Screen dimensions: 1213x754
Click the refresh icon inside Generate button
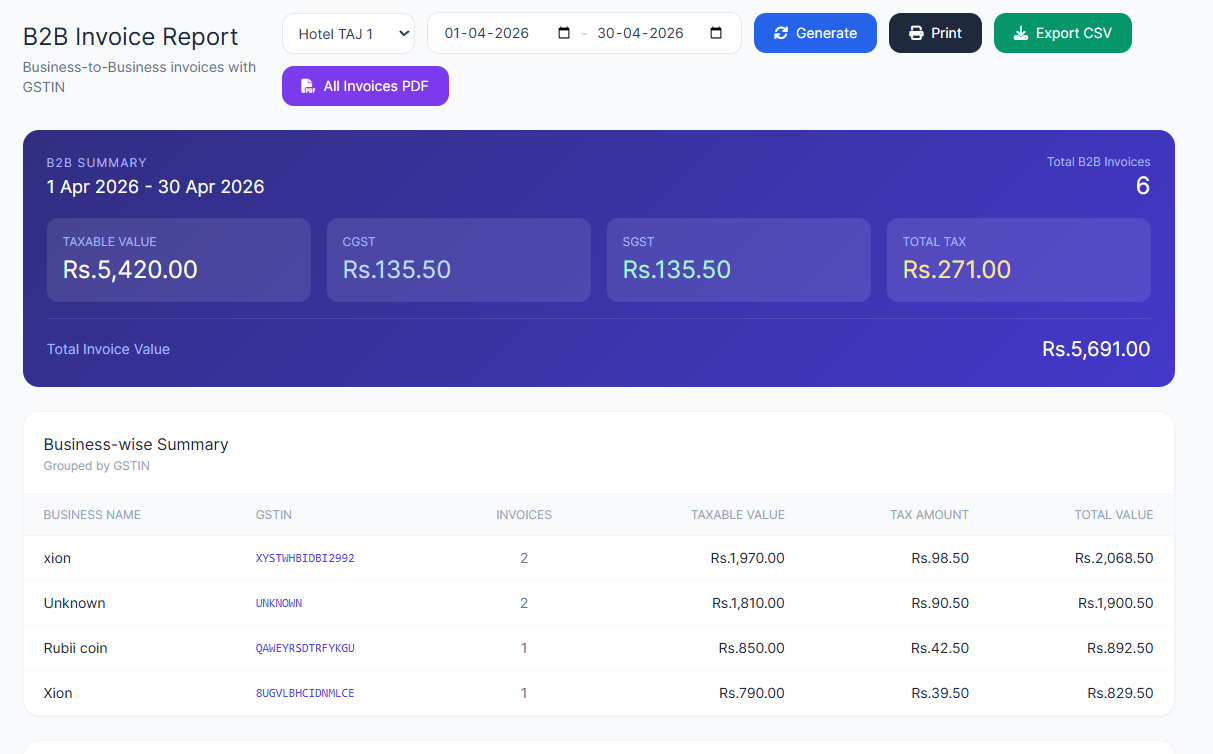click(x=781, y=33)
